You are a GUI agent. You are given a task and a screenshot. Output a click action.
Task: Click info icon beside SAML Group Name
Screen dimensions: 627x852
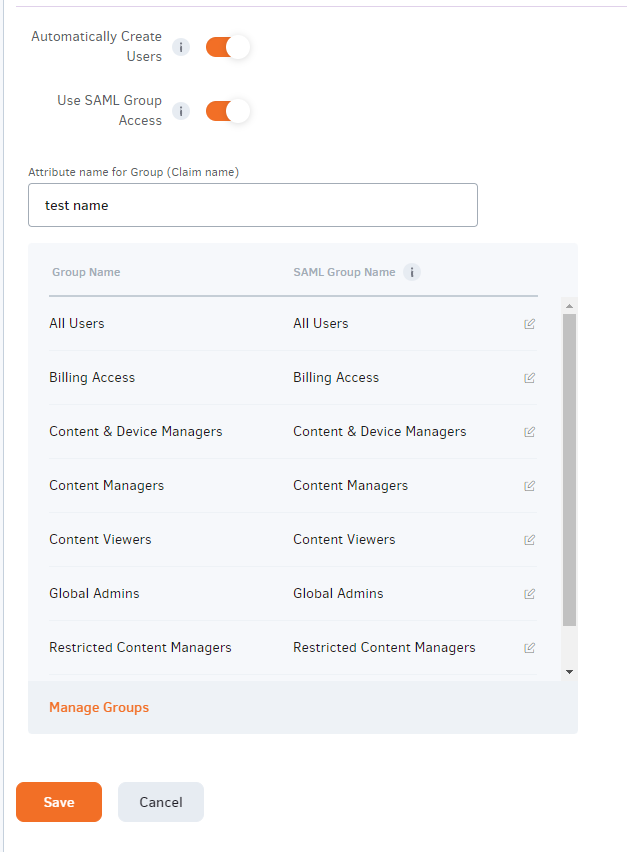412,272
